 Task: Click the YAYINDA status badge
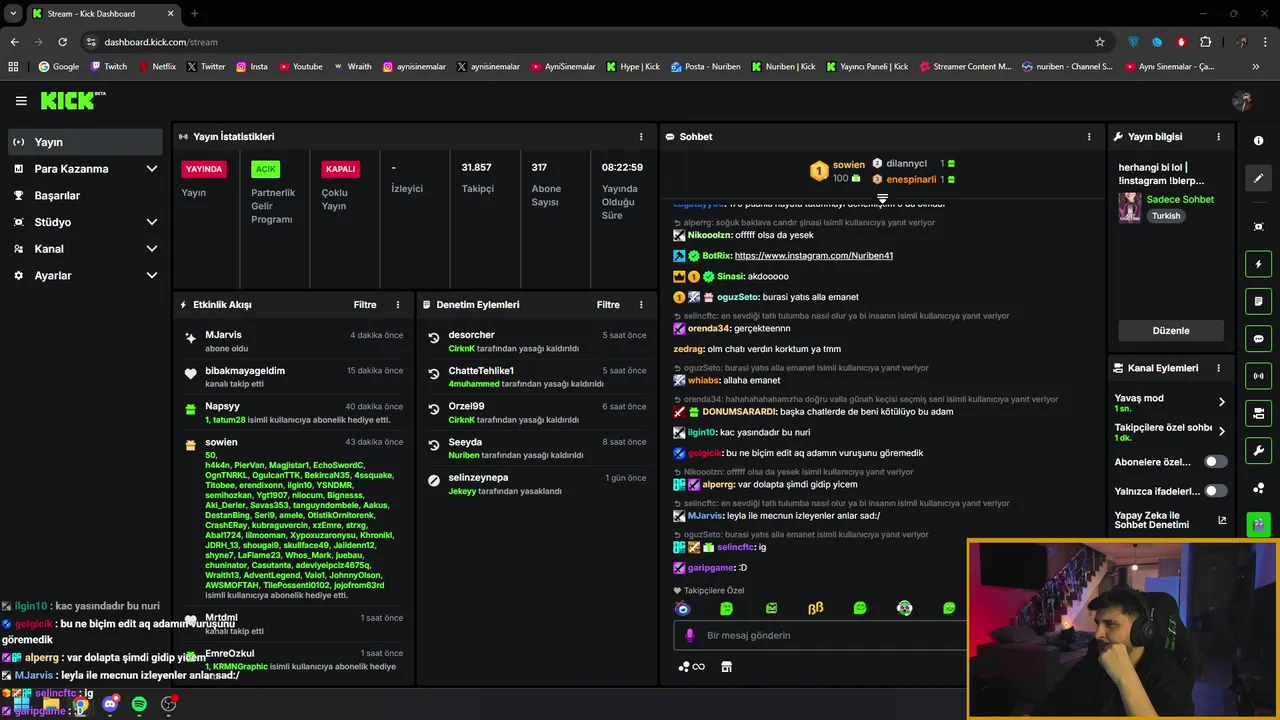tap(204, 169)
